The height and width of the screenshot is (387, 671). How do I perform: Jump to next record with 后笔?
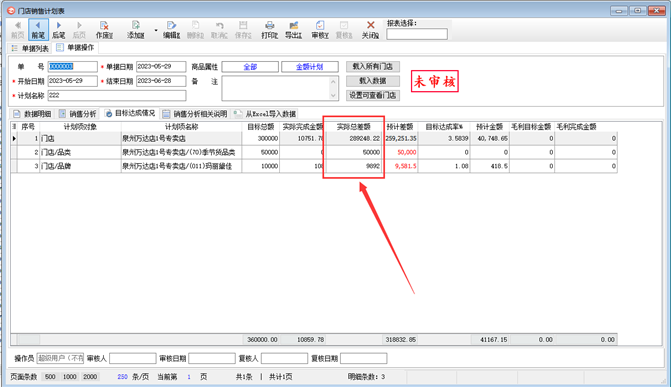click(x=59, y=30)
